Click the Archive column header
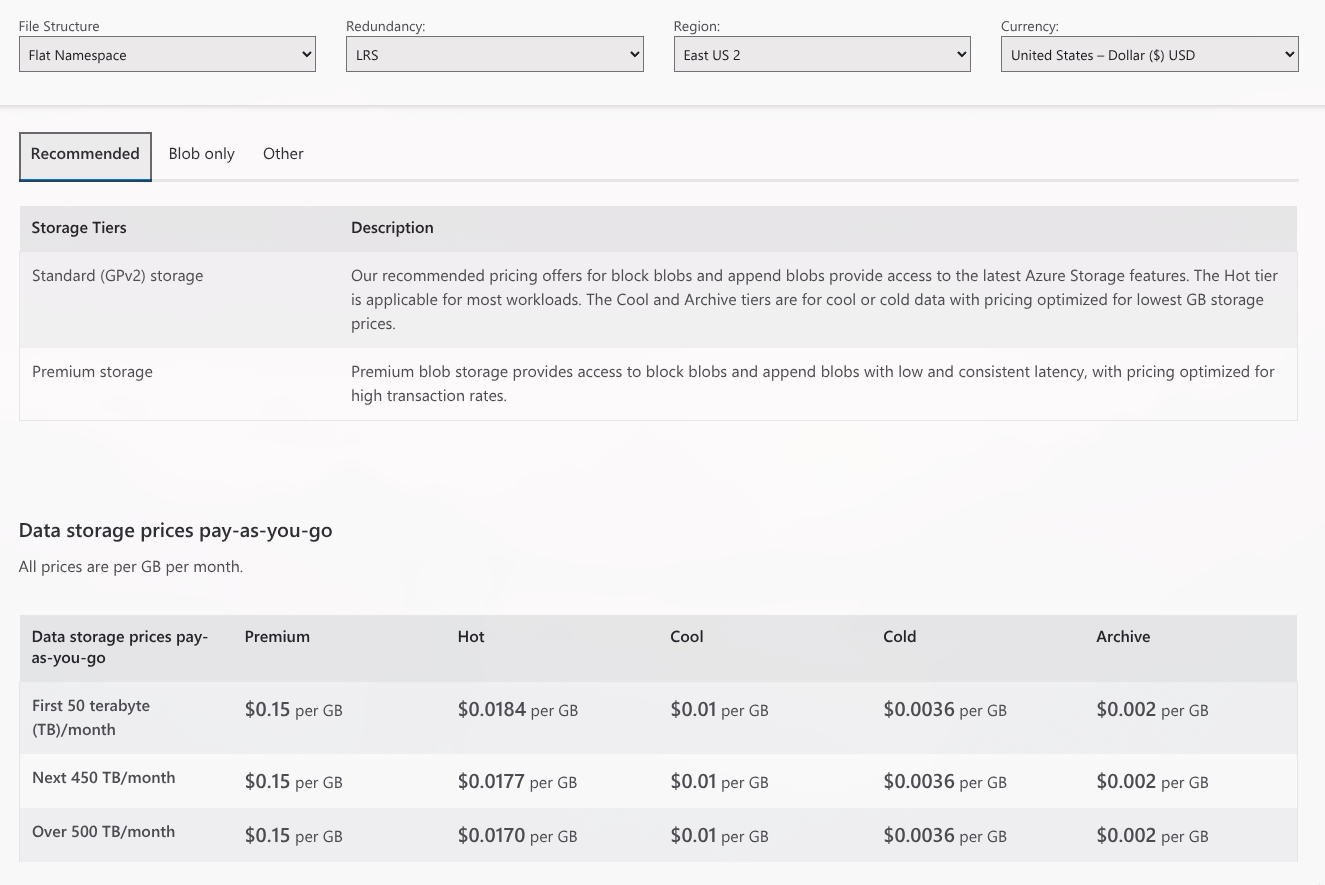The width and height of the screenshot is (1325, 885). pos(1123,636)
